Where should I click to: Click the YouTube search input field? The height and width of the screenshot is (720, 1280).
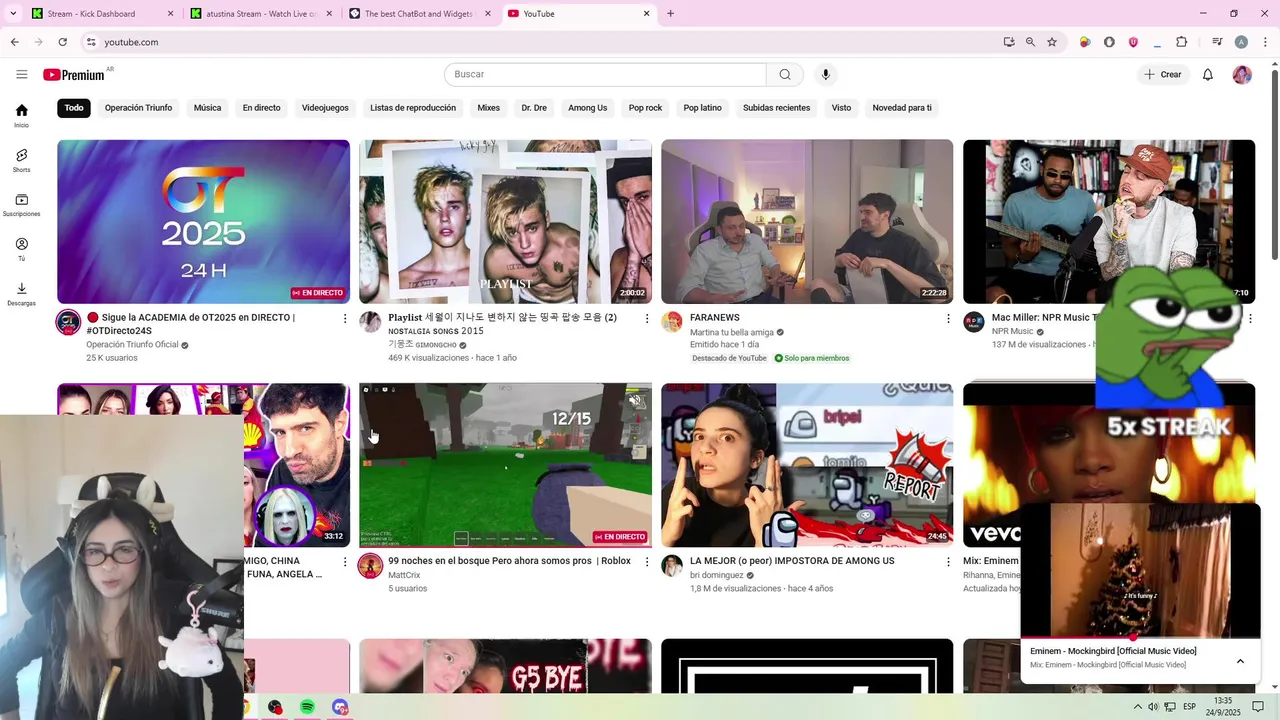click(x=605, y=74)
